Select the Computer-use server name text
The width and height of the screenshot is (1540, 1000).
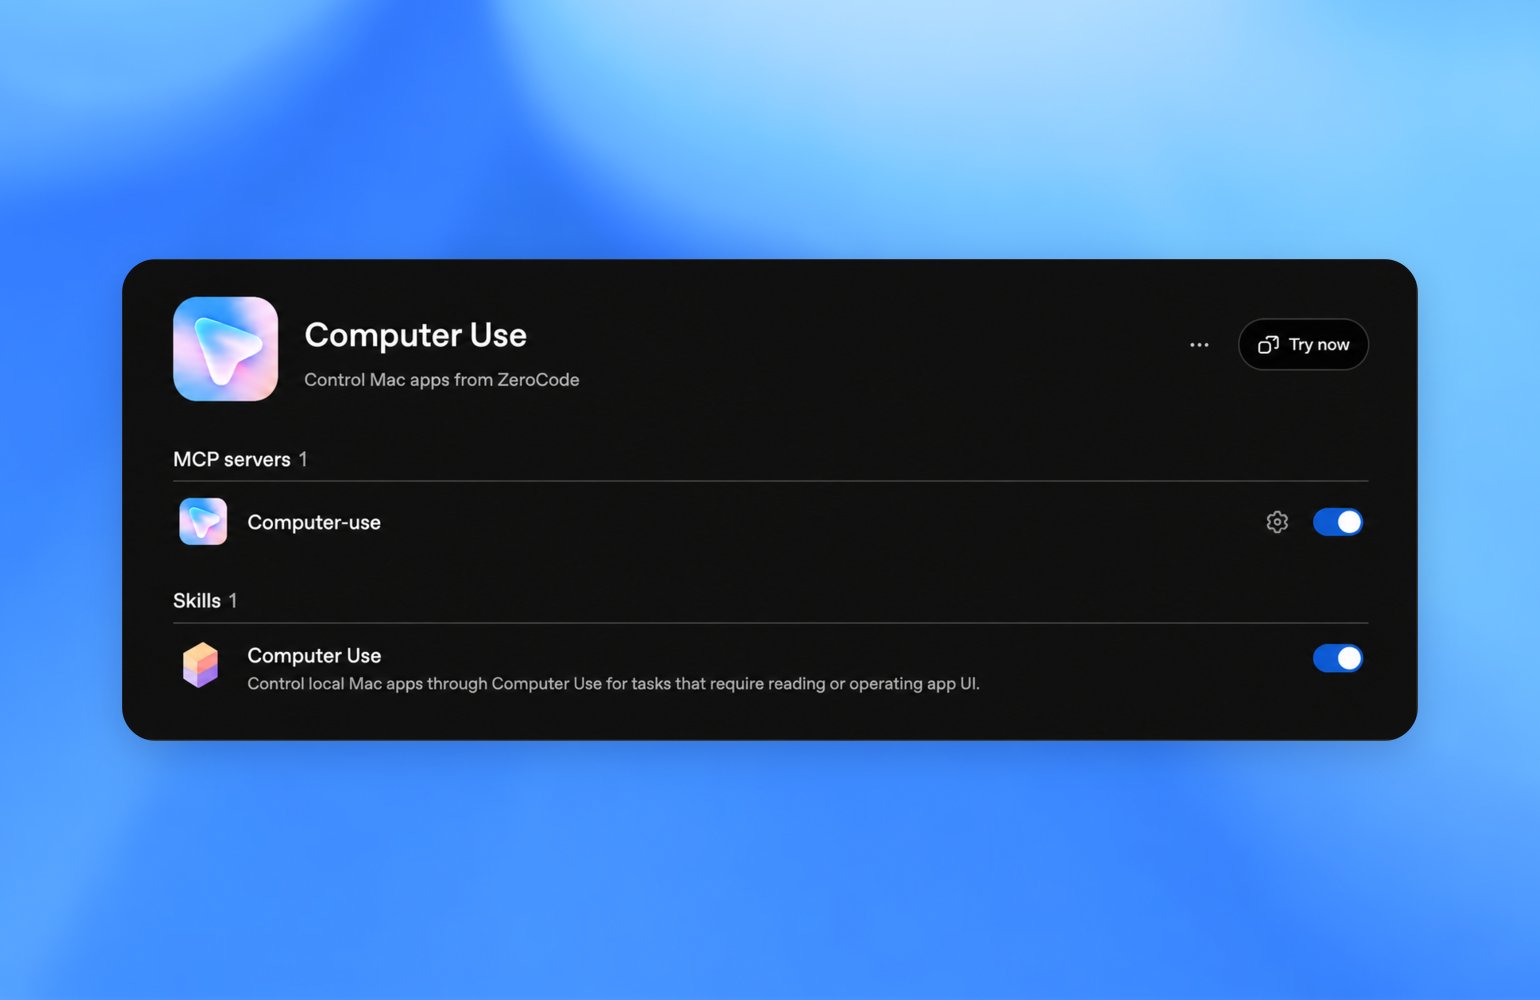click(314, 522)
